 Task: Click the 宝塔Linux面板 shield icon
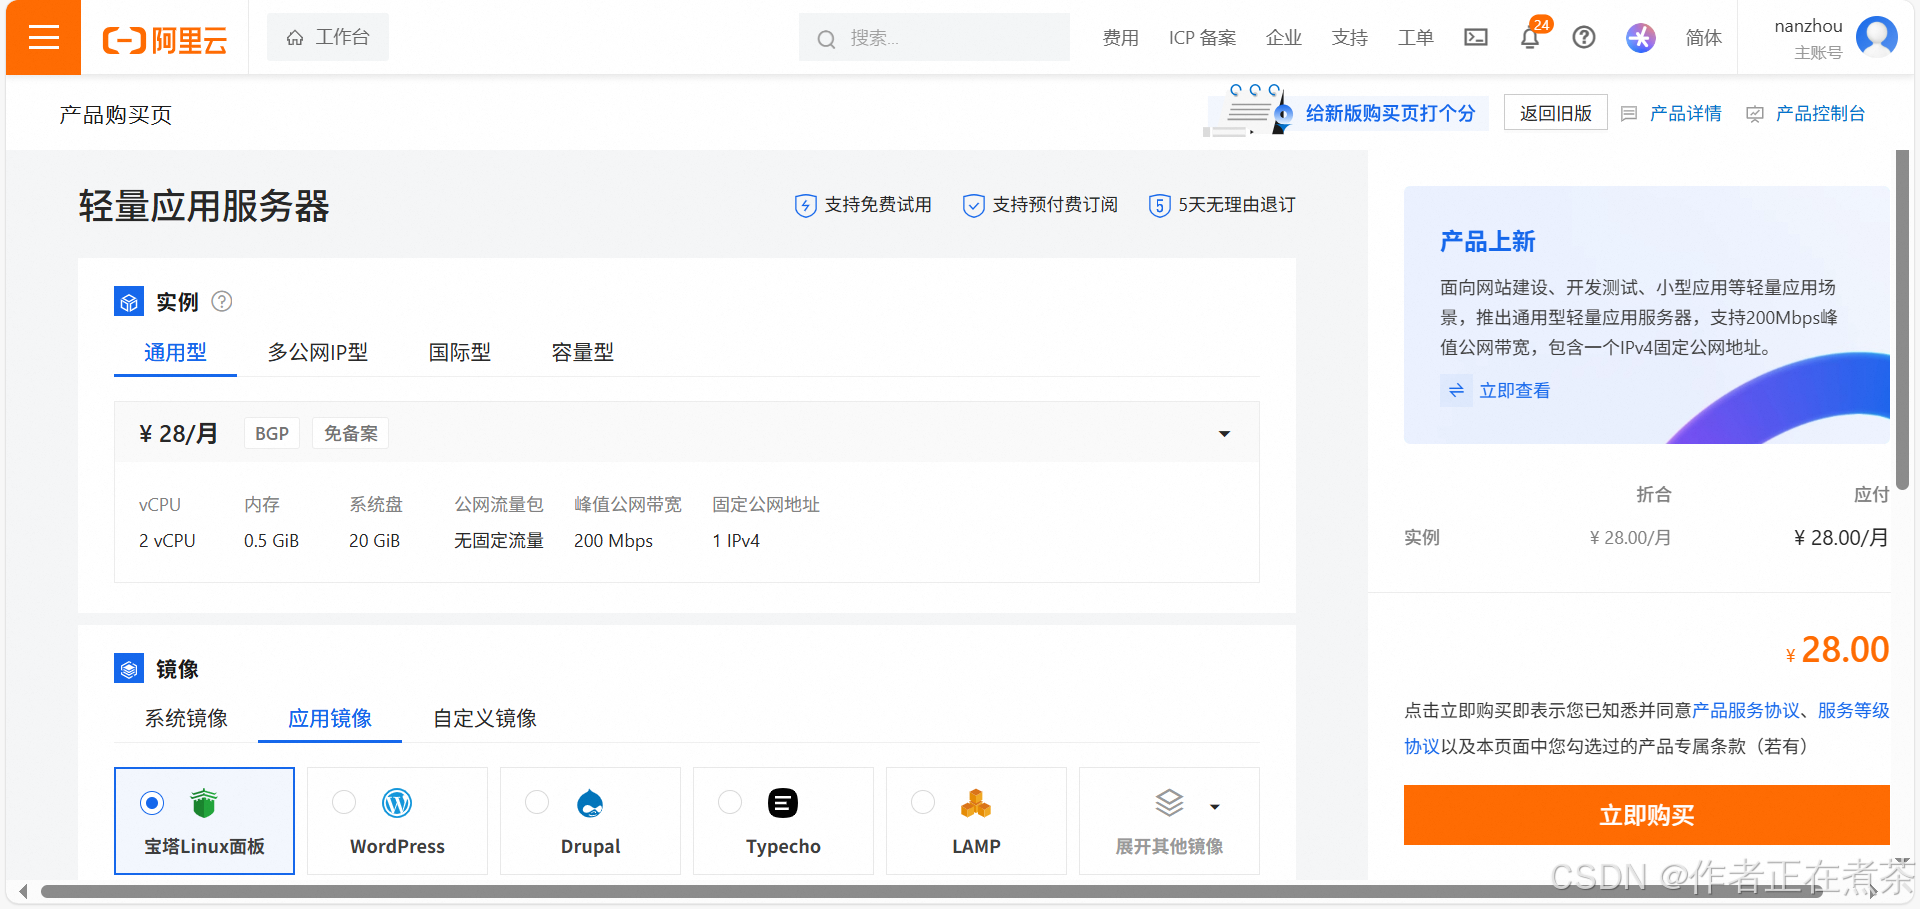pyautogui.click(x=204, y=802)
